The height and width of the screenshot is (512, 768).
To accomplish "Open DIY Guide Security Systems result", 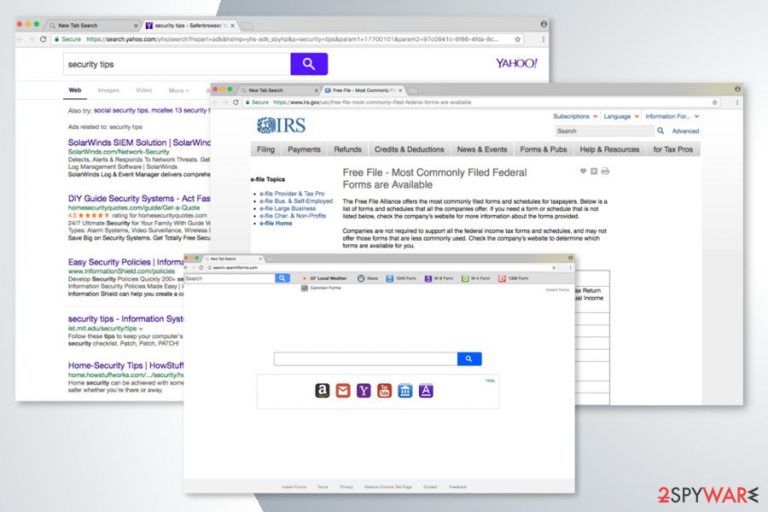I will tap(139, 198).
